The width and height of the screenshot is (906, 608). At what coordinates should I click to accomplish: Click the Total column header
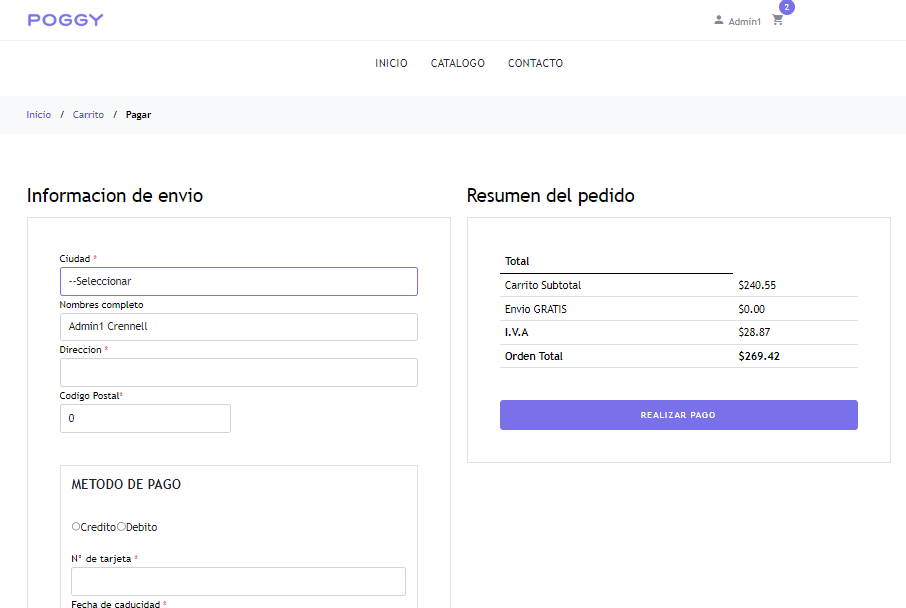pyautogui.click(x=517, y=261)
